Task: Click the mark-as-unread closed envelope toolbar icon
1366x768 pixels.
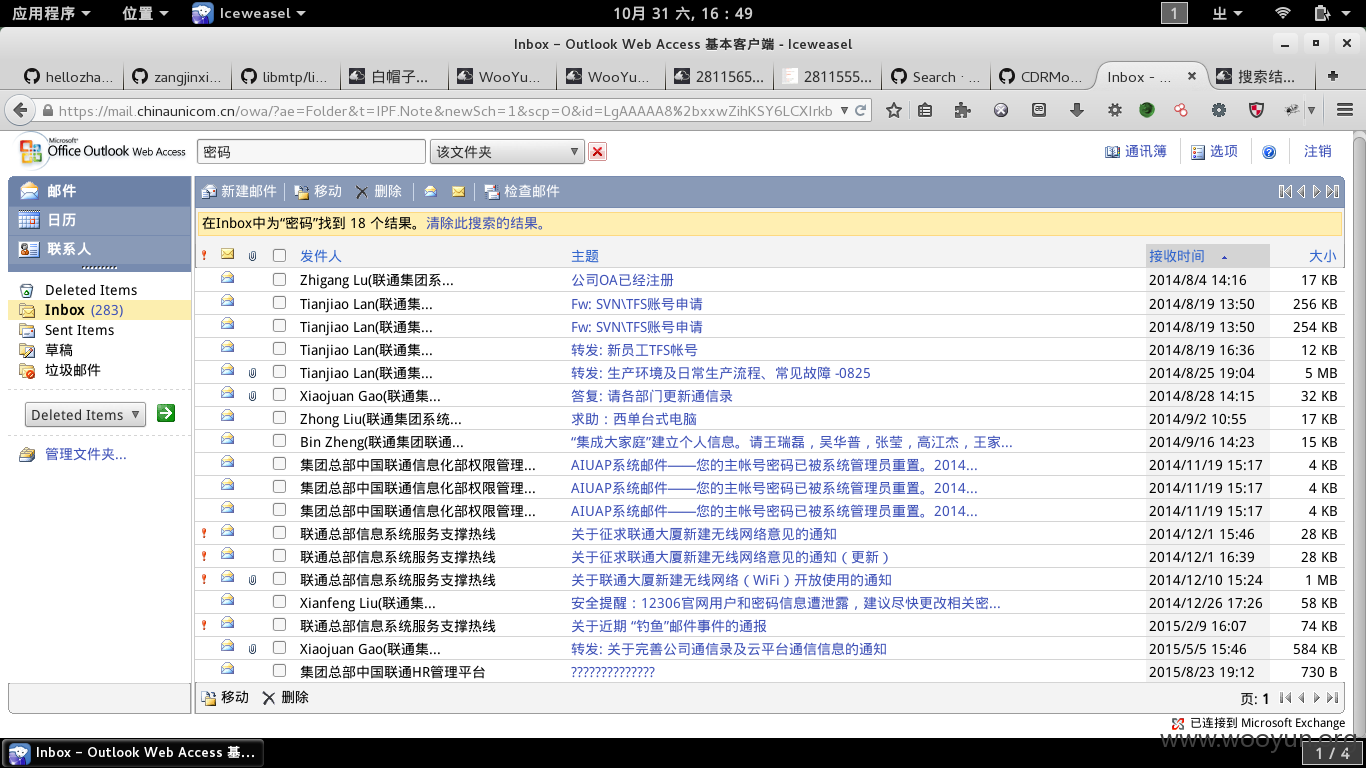Action: [x=458, y=191]
